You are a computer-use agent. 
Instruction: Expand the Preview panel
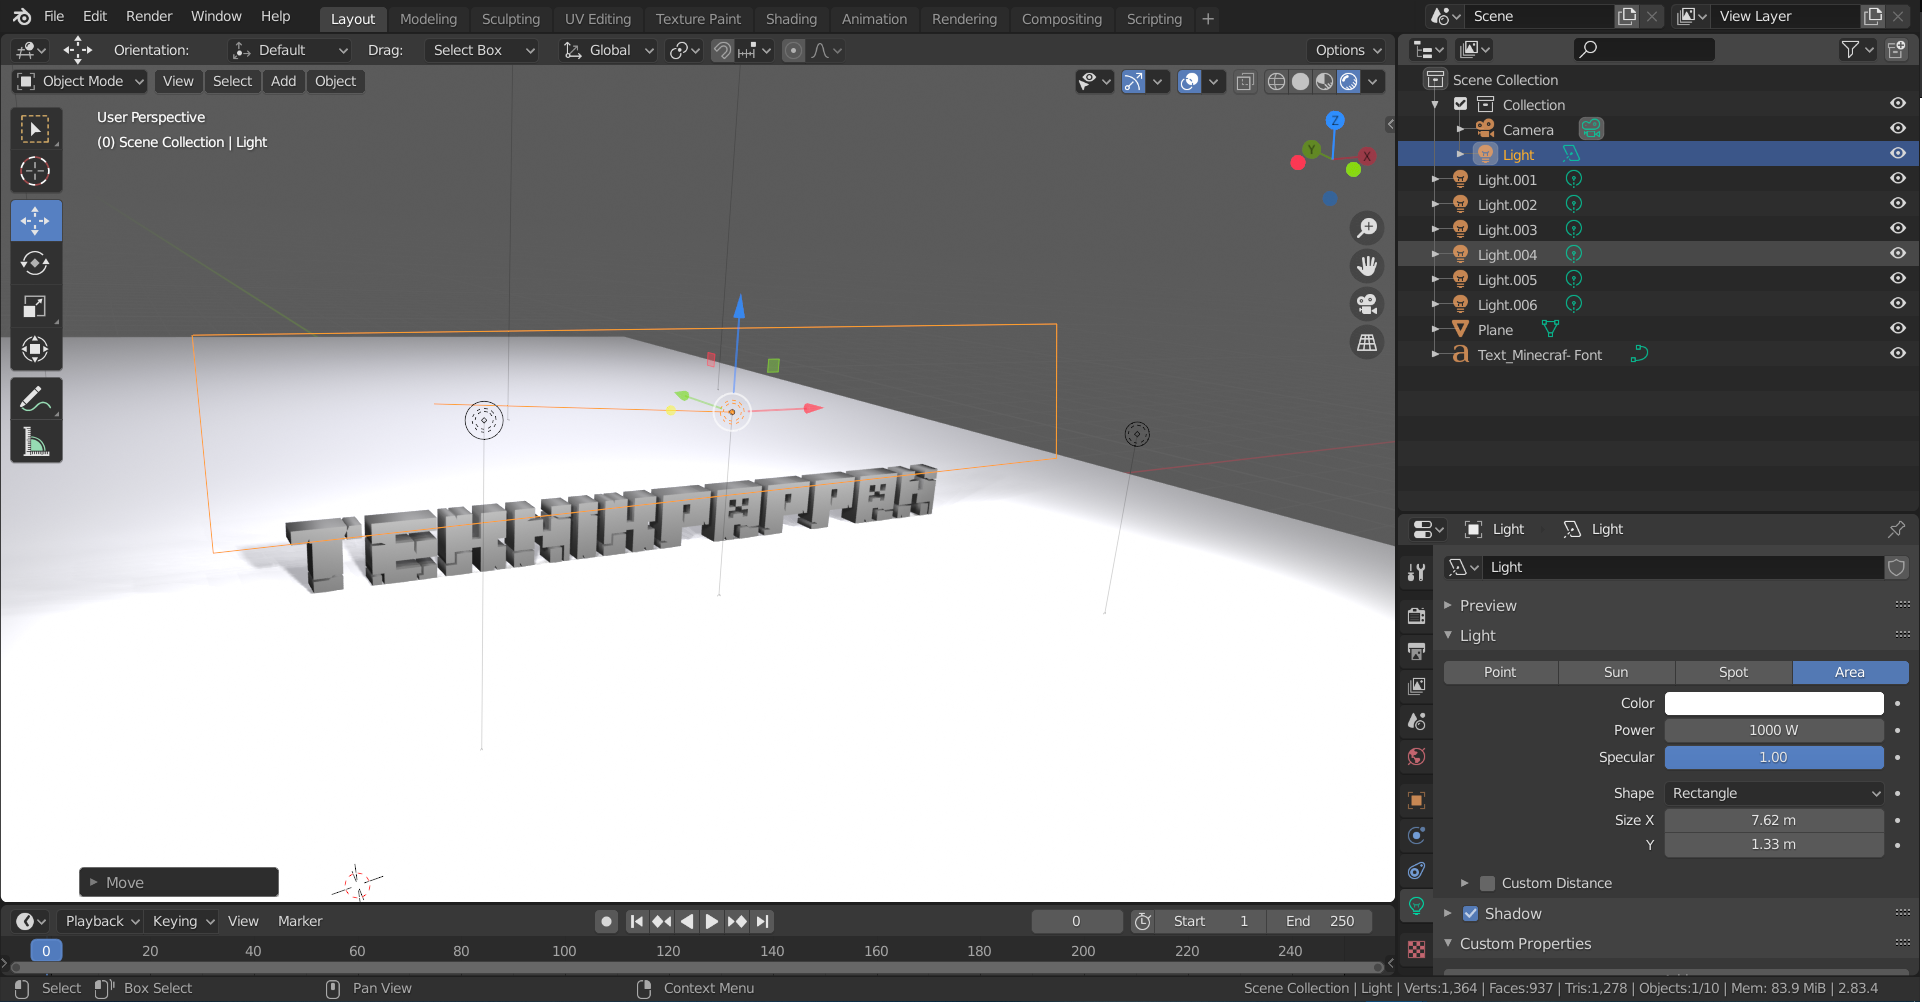click(x=1488, y=605)
